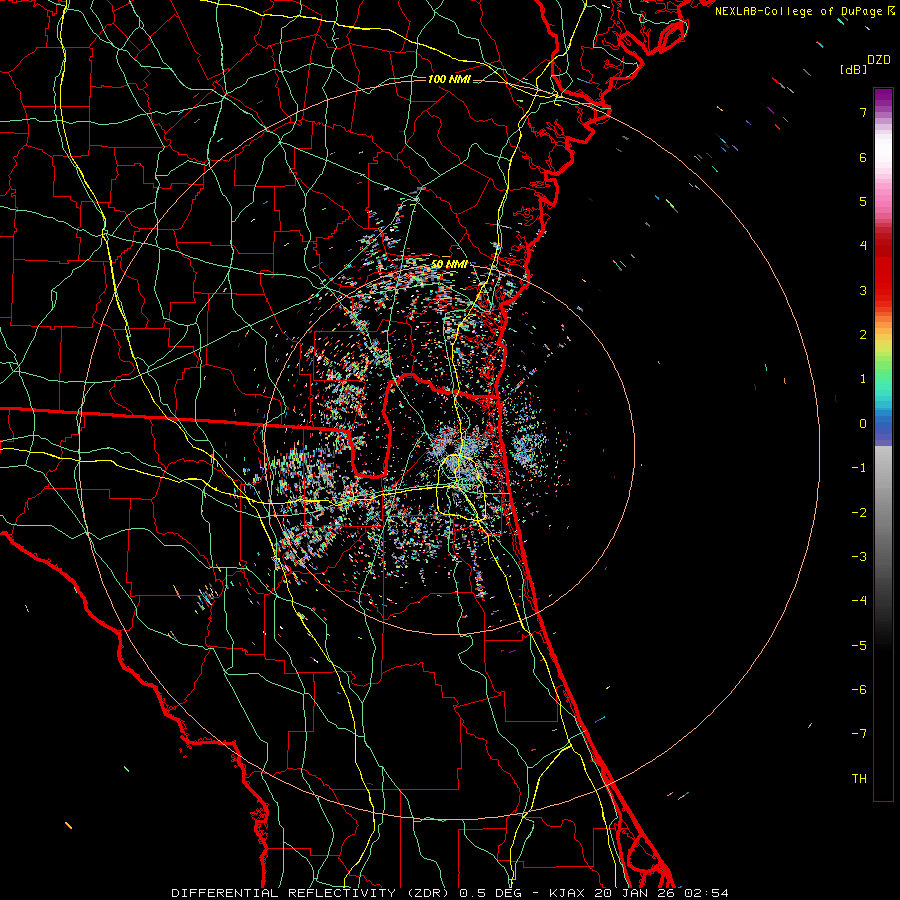Click the positive 2 dB scale label
Screen dimensions: 900x900
[863, 335]
